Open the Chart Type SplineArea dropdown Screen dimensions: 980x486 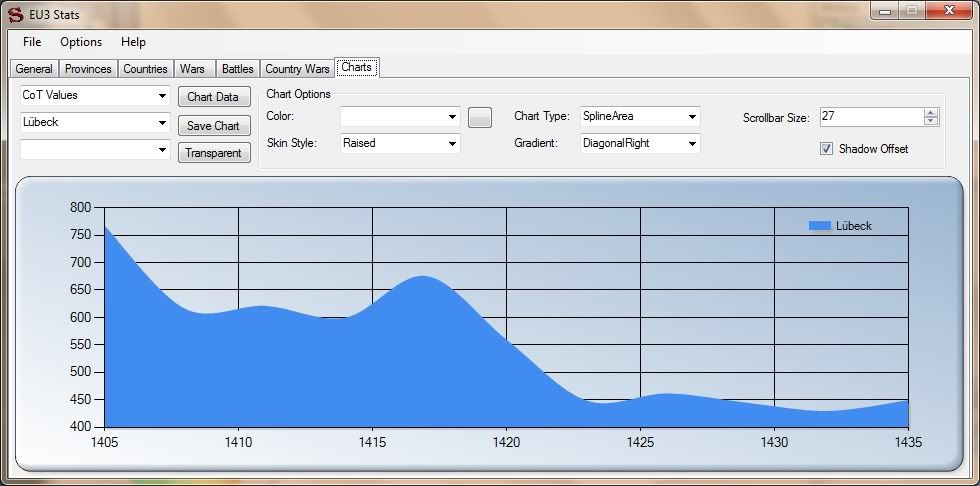692,117
